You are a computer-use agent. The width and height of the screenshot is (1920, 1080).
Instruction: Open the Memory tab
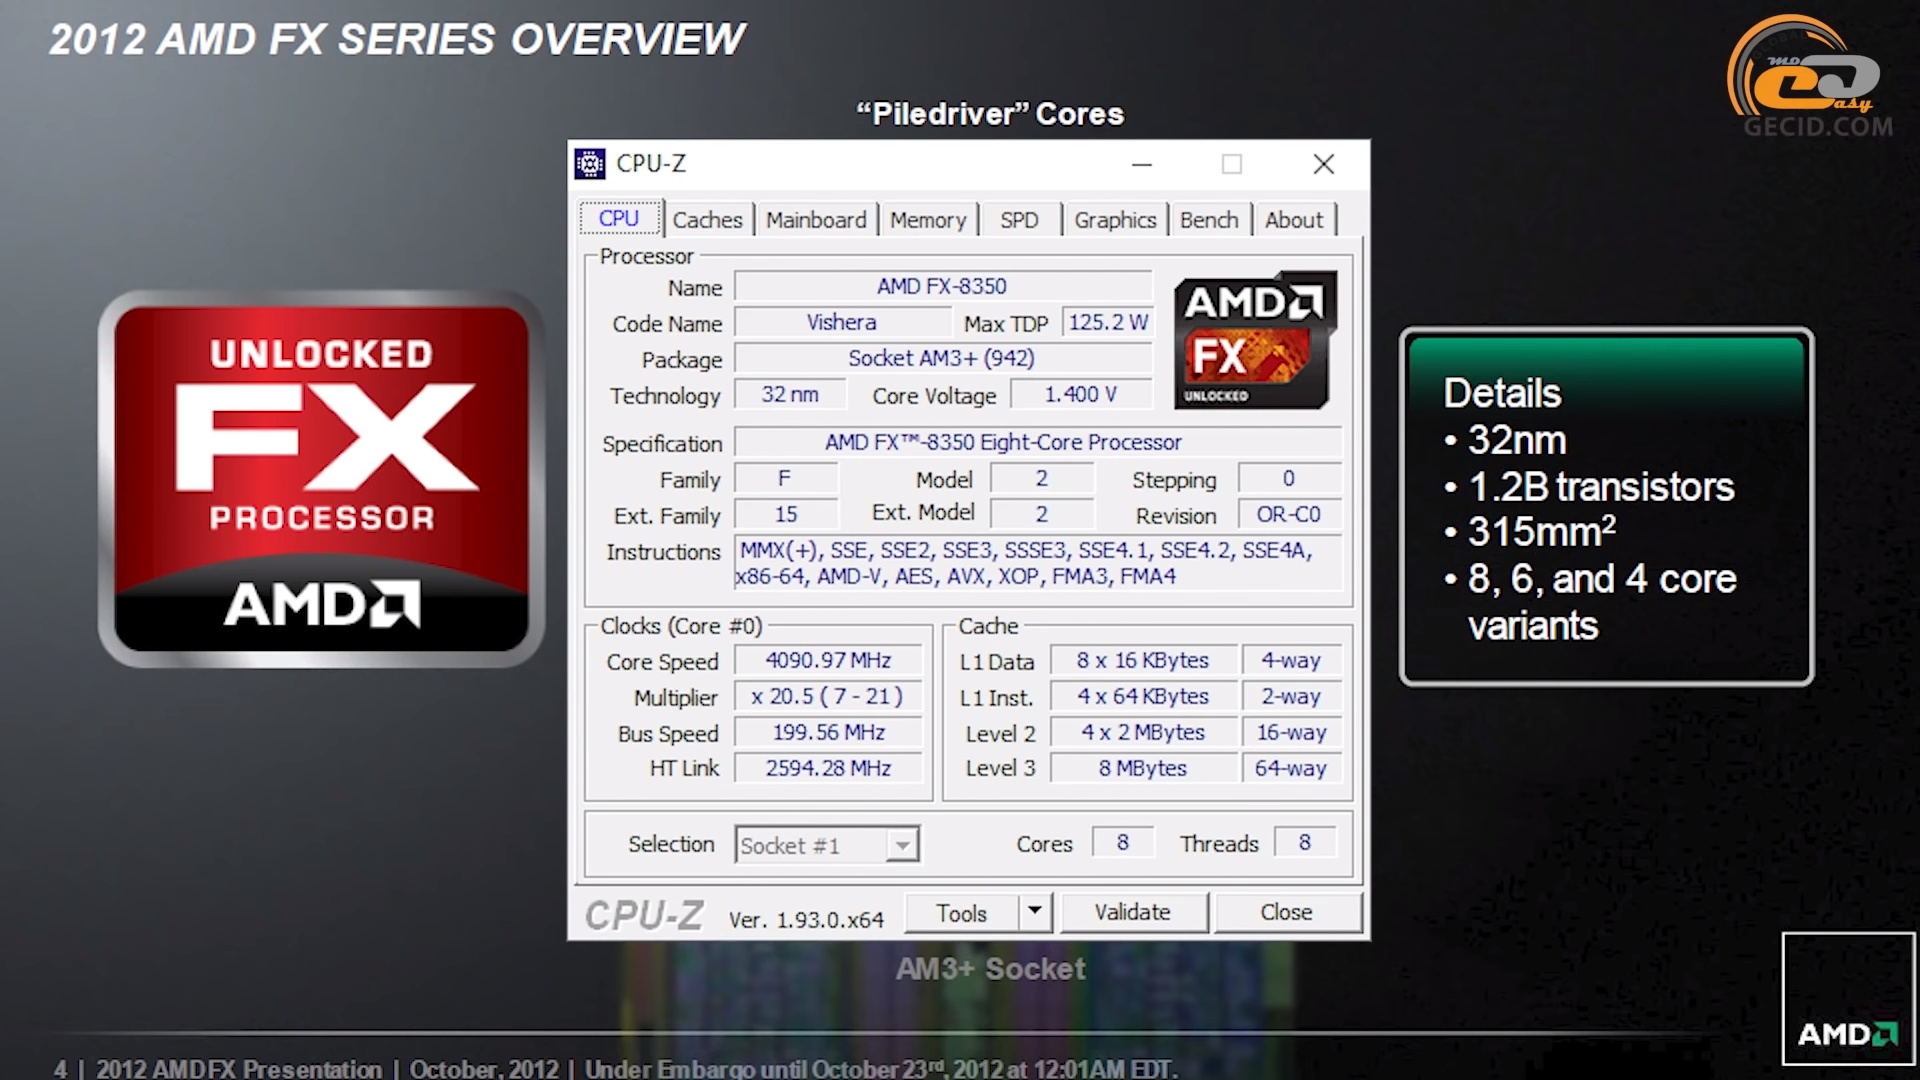pyautogui.click(x=928, y=220)
